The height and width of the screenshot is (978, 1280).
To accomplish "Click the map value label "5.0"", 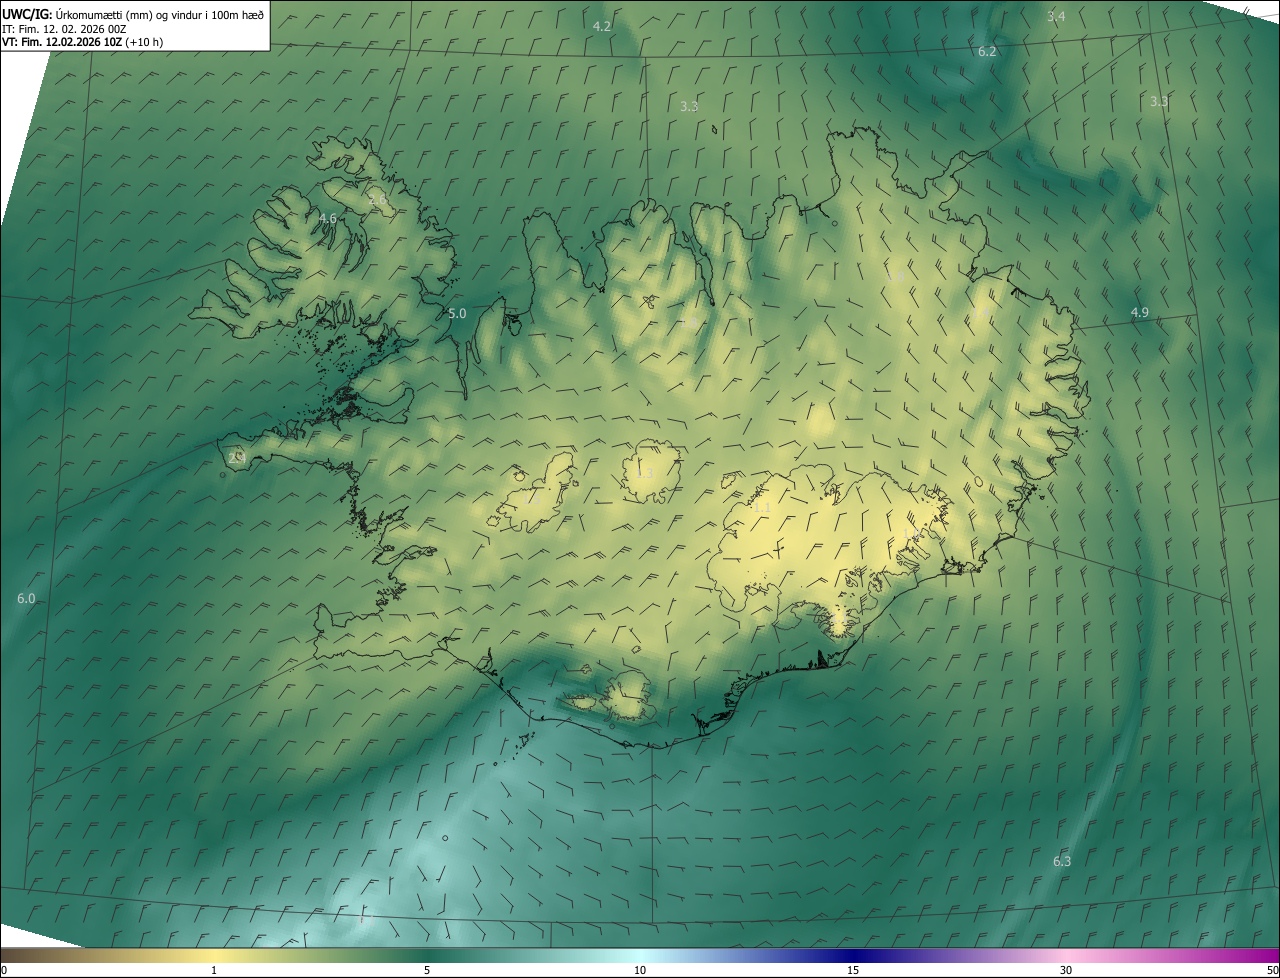I will pyautogui.click(x=457, y=313).
